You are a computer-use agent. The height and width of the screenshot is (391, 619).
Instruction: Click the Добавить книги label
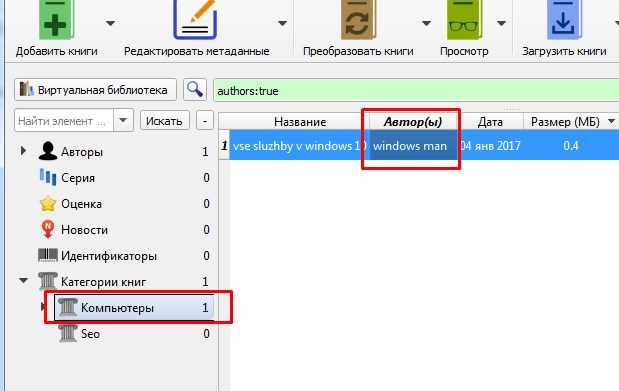56,51
